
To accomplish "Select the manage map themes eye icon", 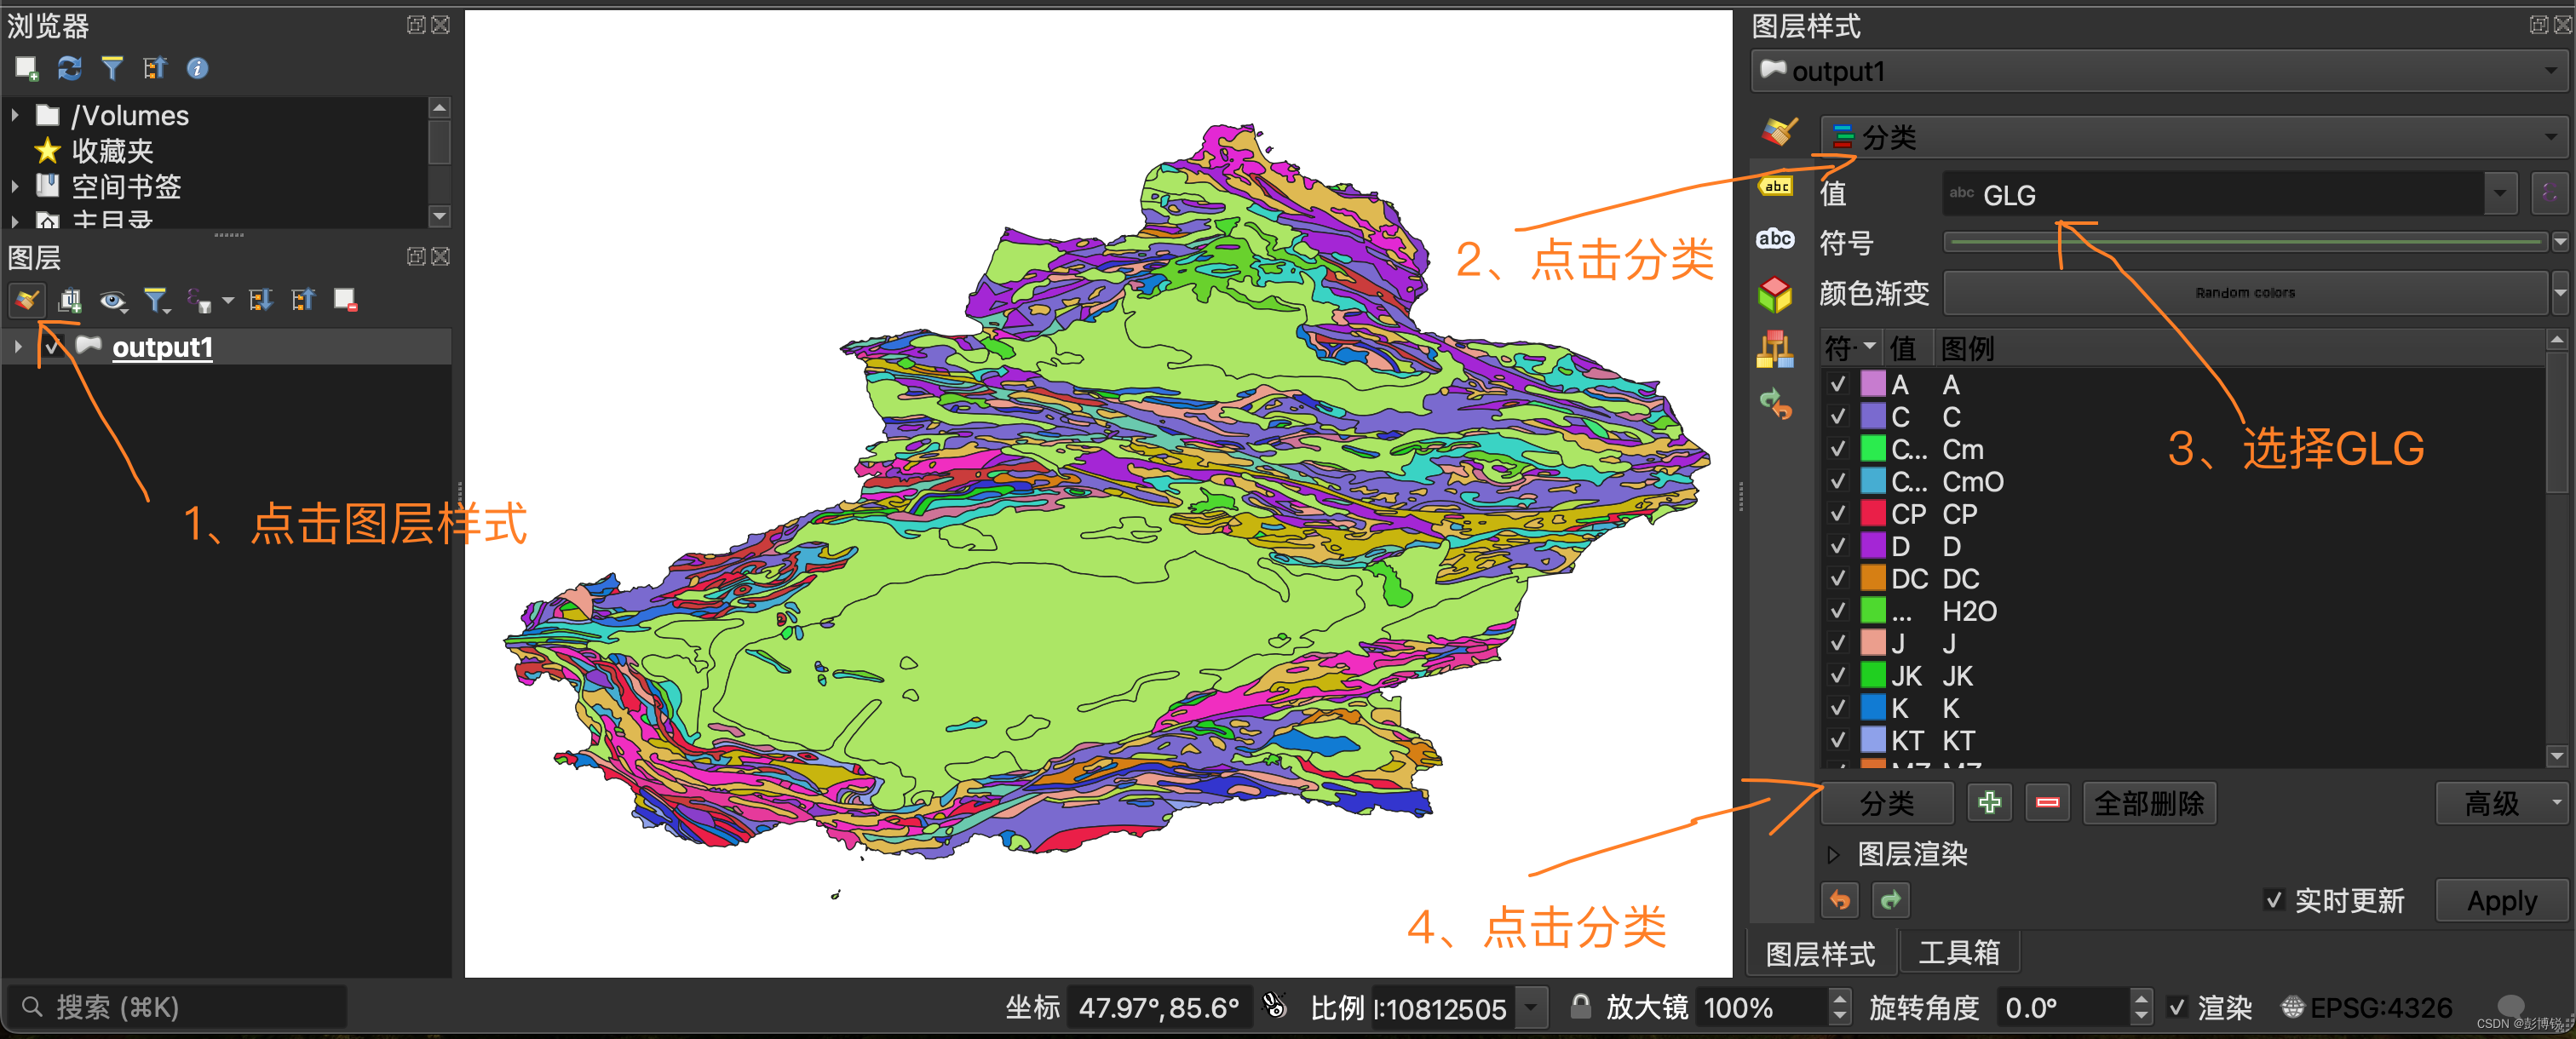I will (113, 300).
